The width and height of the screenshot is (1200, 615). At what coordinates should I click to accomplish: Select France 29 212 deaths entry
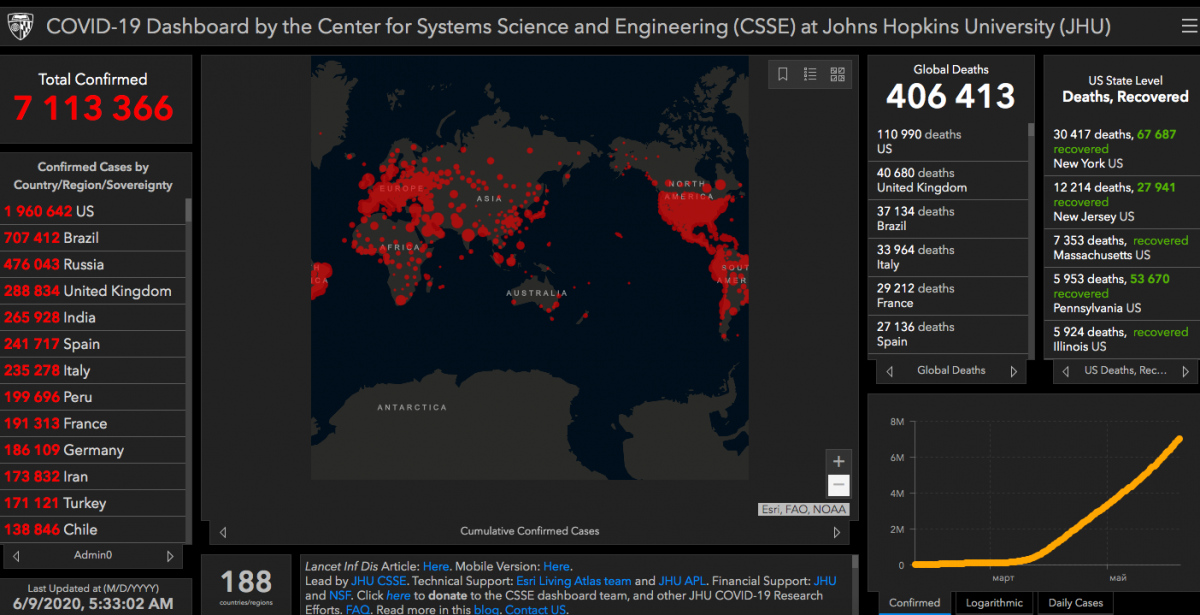950,296
